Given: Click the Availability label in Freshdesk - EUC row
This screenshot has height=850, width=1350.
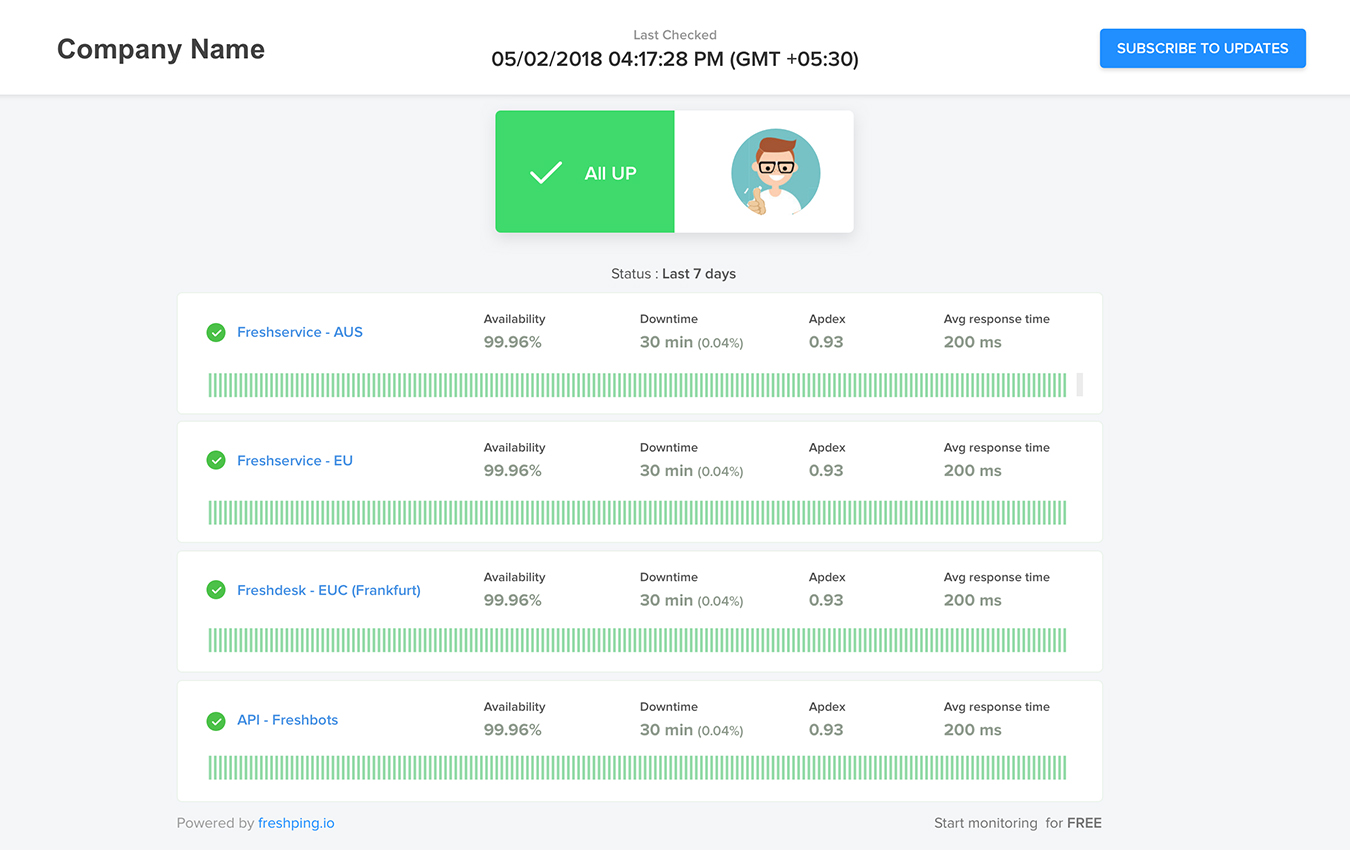Looking at the screenshot, I should pos(515,577).
